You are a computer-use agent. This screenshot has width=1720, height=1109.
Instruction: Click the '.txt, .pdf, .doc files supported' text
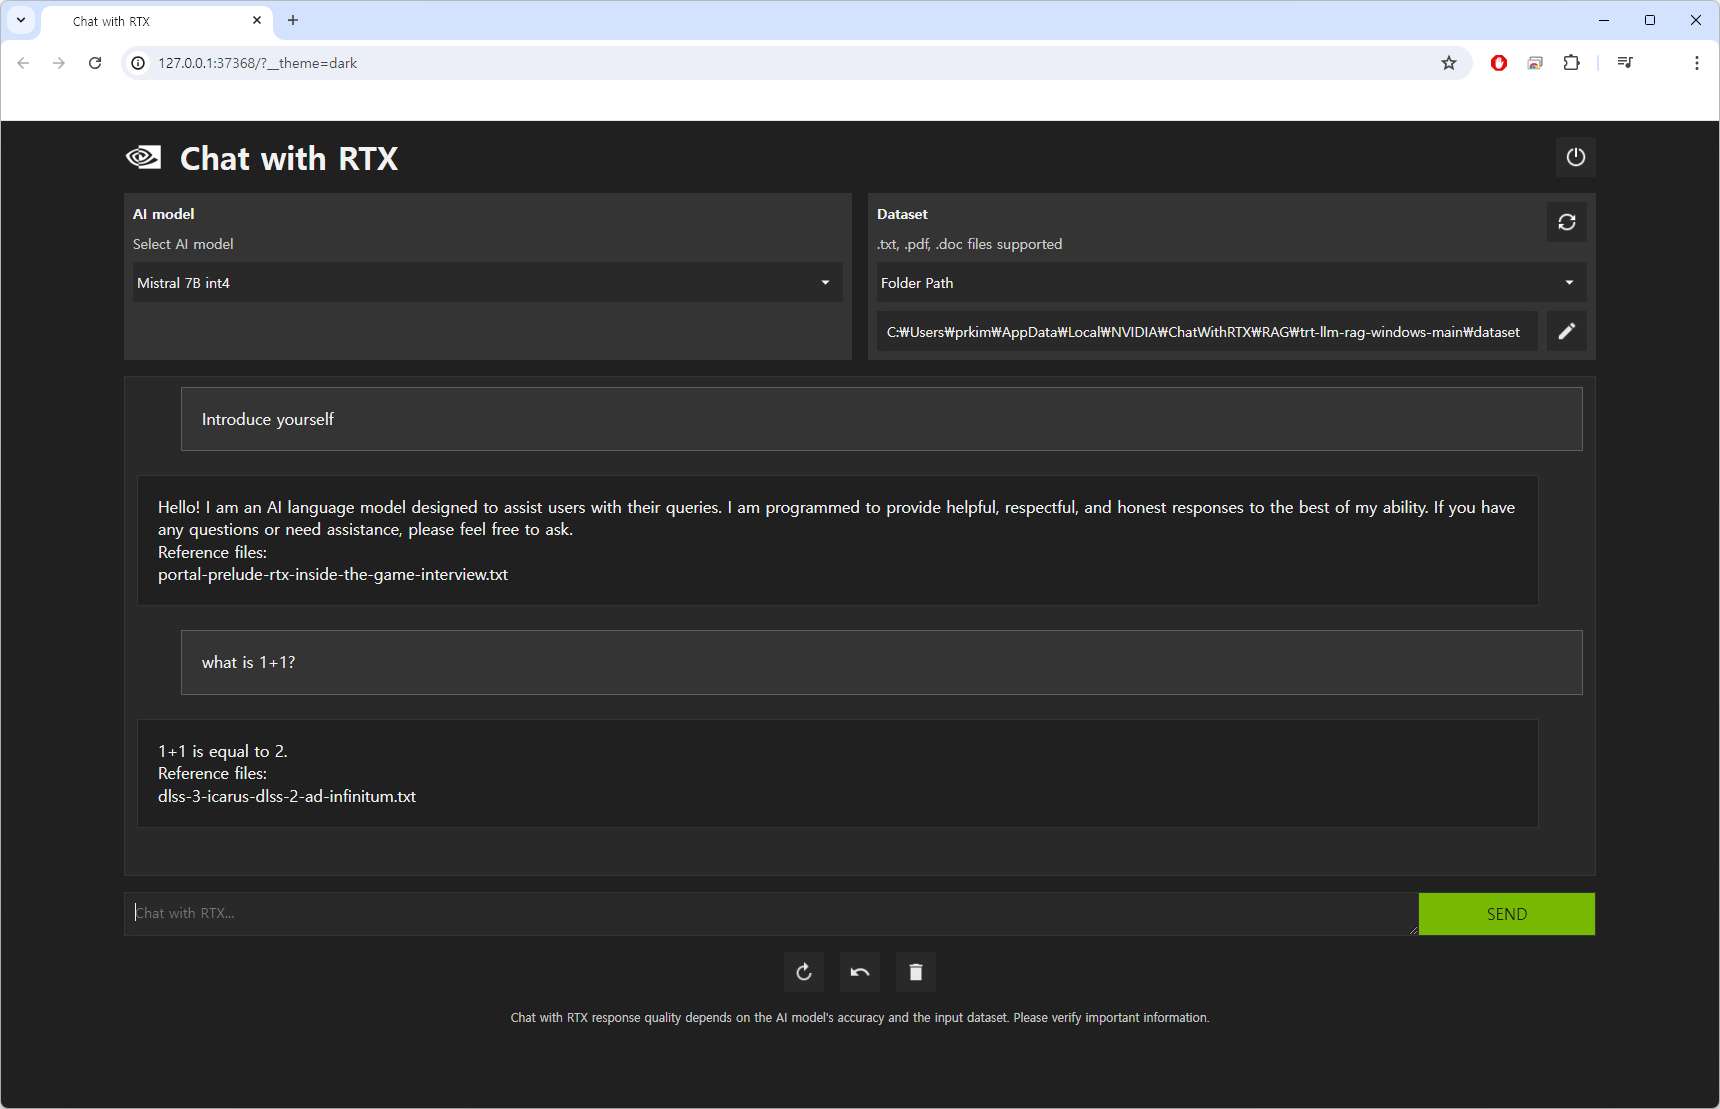click(x=970, y=244)
